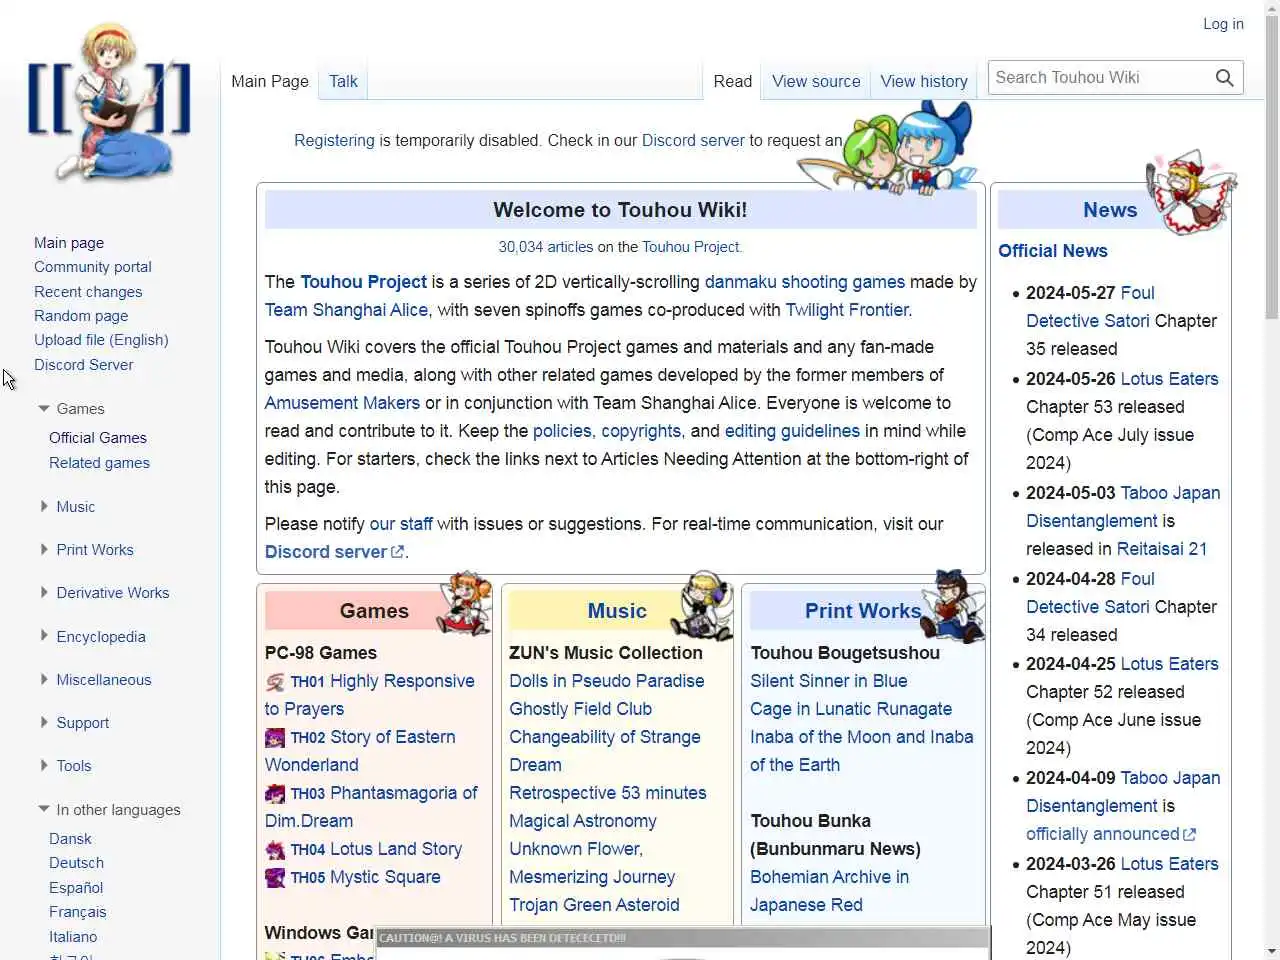Switch to Deutsch language version
The height and width of the screenshot is (960, 1280).
point(76,863)
